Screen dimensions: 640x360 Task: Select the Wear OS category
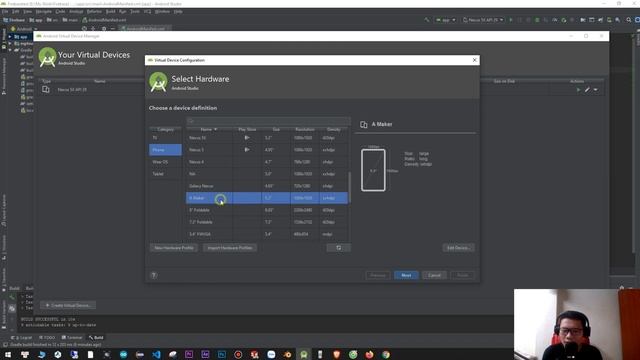click(x=165, y=162)
